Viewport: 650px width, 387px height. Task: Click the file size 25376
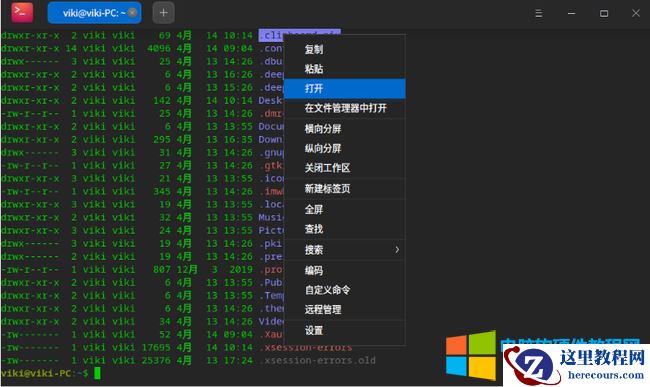click(x=156, y=360)
